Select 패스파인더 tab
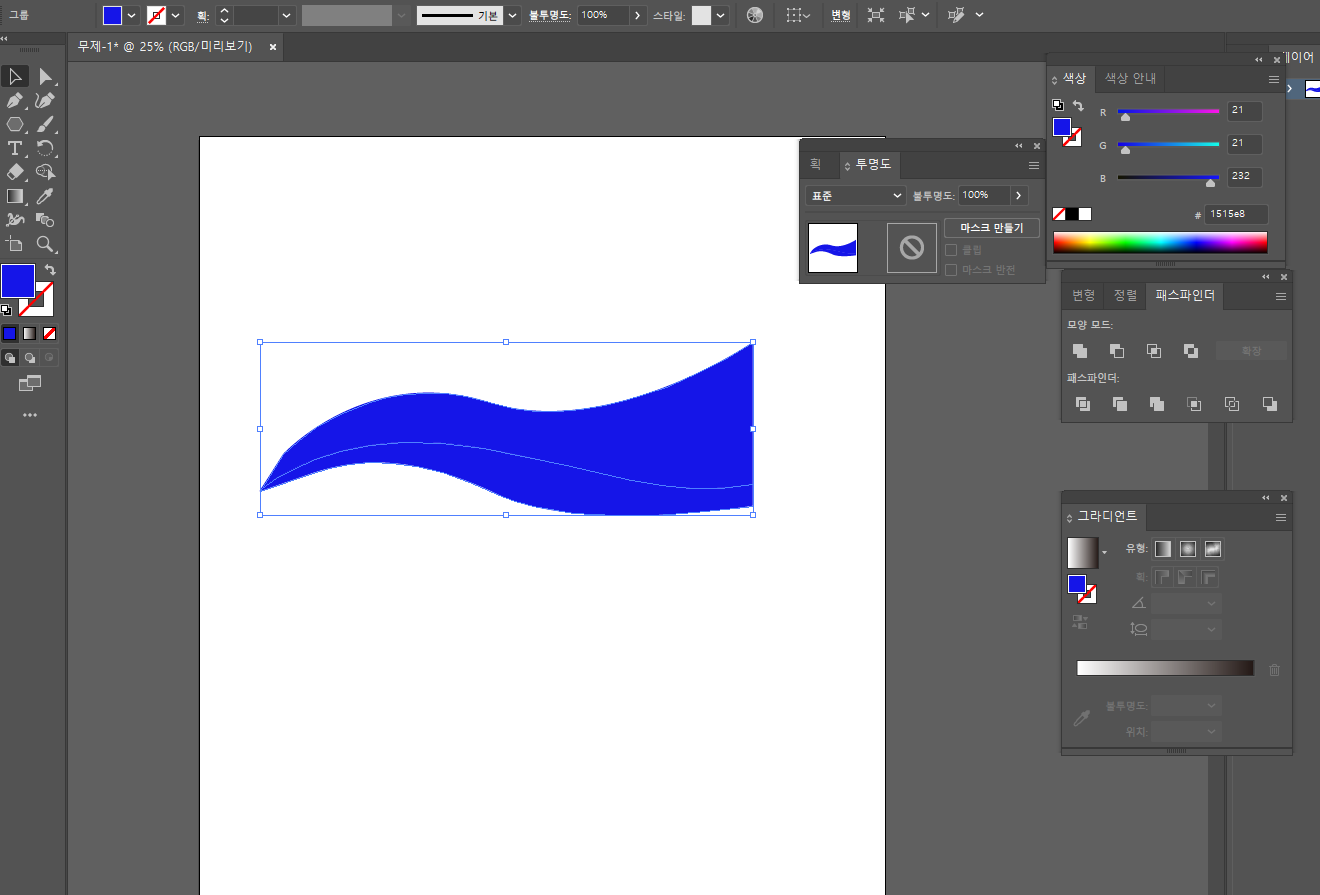Screen dimensions: 1320x895 pos(1185,296)
